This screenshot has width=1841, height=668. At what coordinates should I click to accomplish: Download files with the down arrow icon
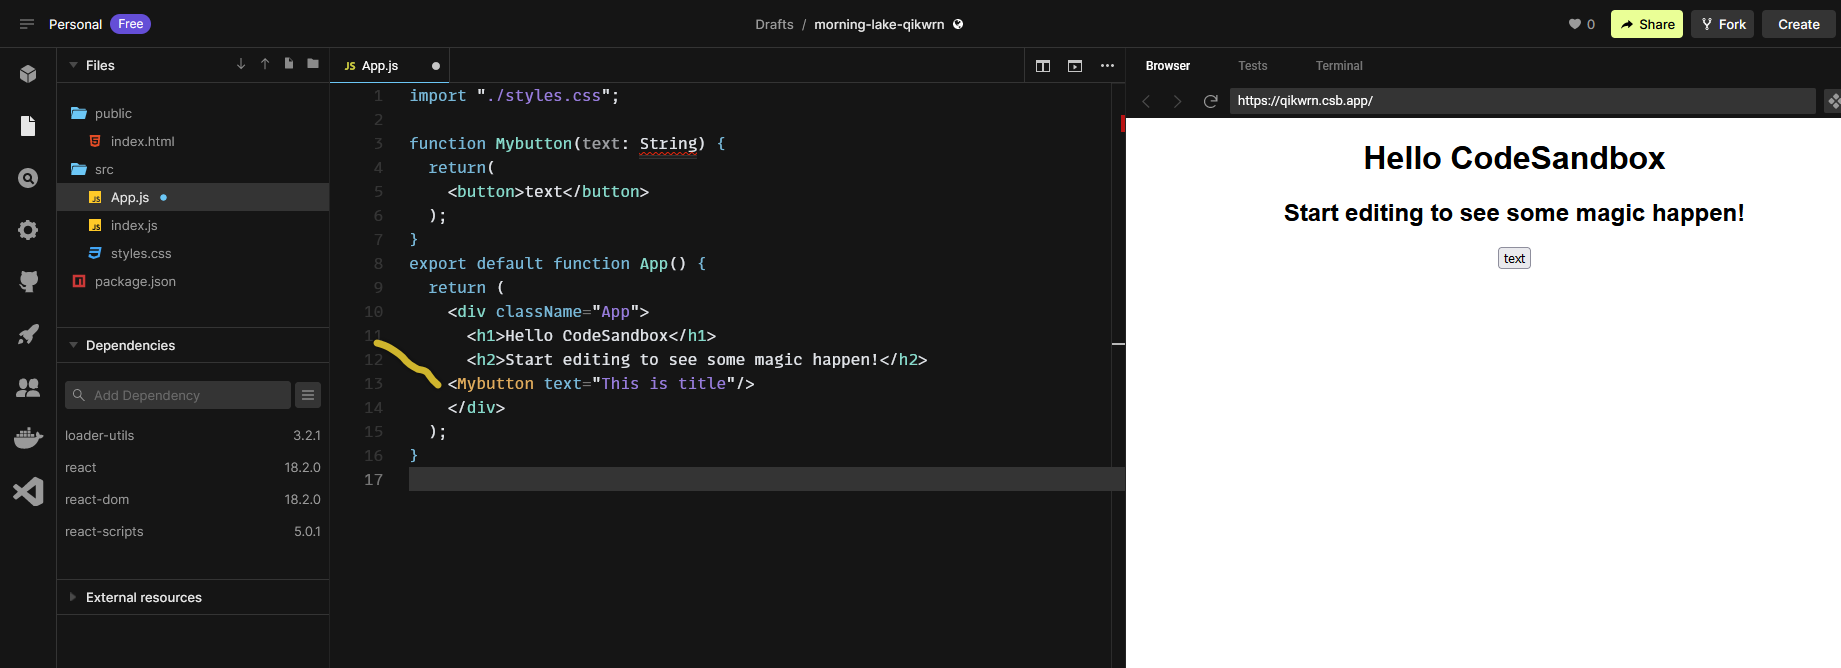click(241, 64)
